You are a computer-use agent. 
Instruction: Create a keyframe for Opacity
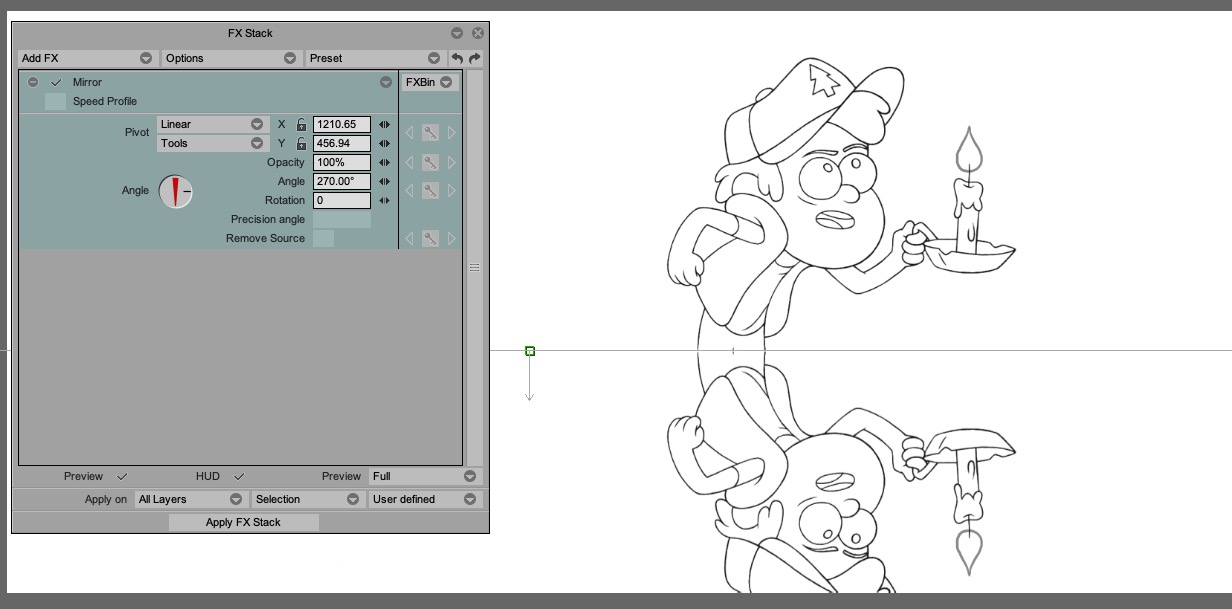coord(430,162)
